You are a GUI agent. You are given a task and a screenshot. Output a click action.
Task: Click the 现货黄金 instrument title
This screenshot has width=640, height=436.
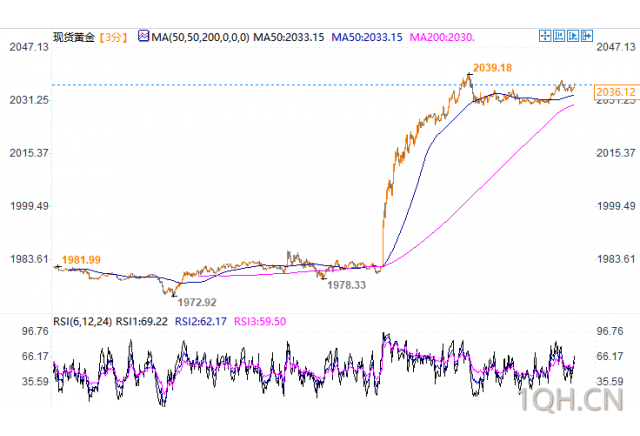(x=74, y=38)
